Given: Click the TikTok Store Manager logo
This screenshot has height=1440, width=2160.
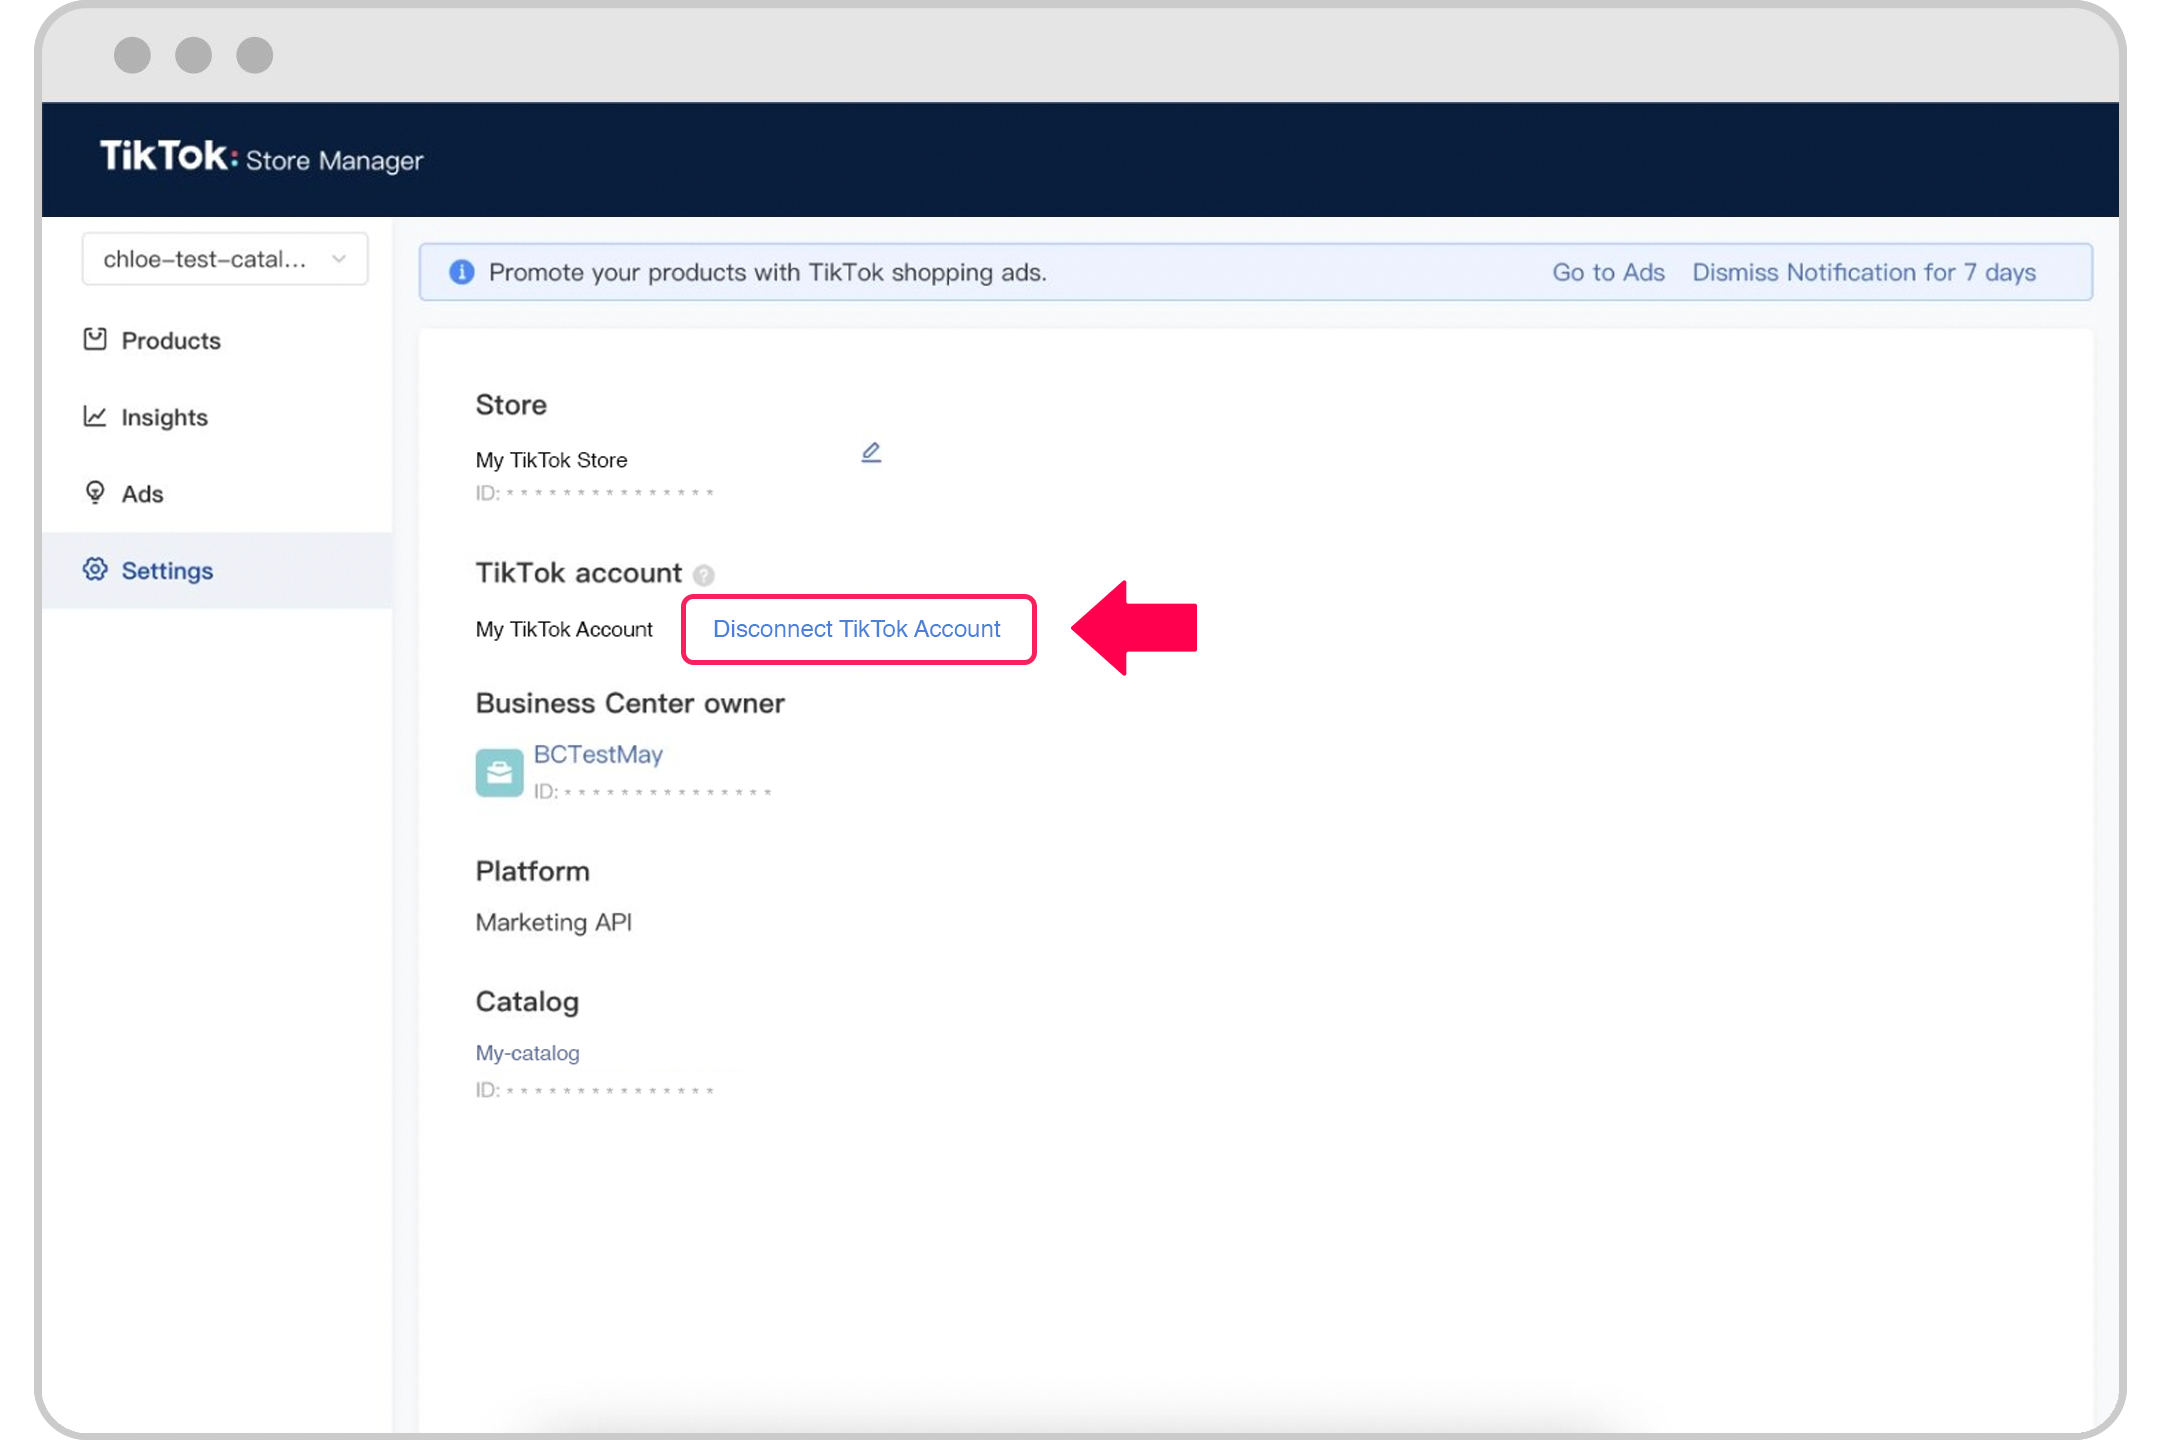Looking at the screenshot, I should [x=261, y=158].
